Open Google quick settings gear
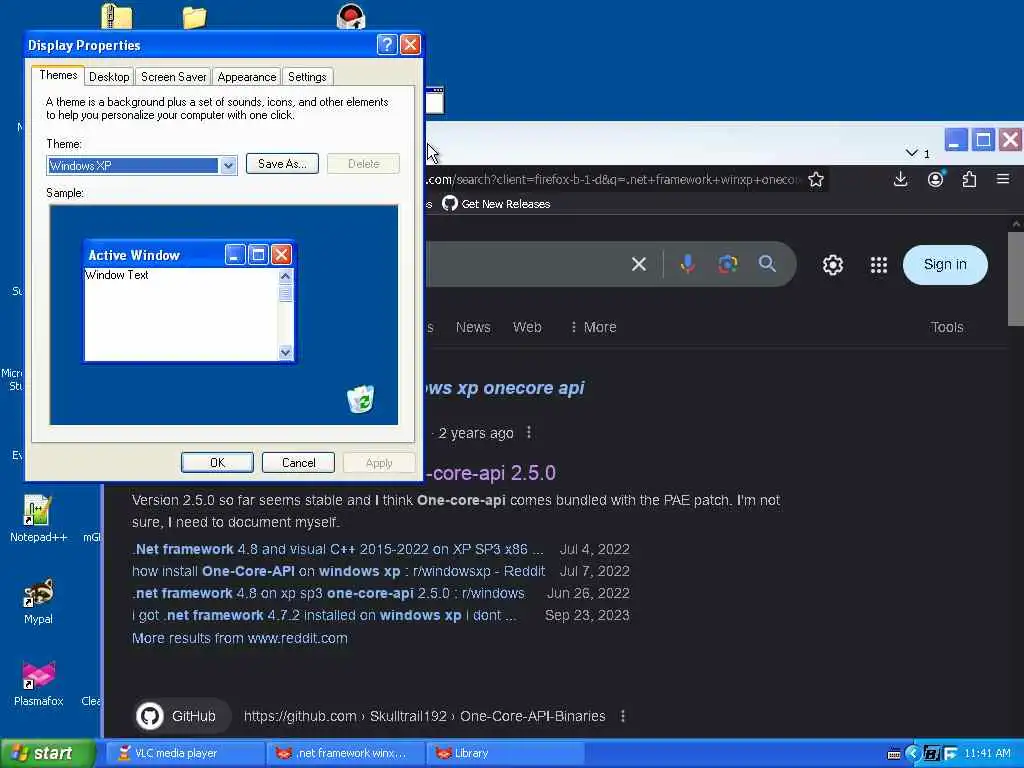The image size is (1024, 768). [x=833, y=264]
